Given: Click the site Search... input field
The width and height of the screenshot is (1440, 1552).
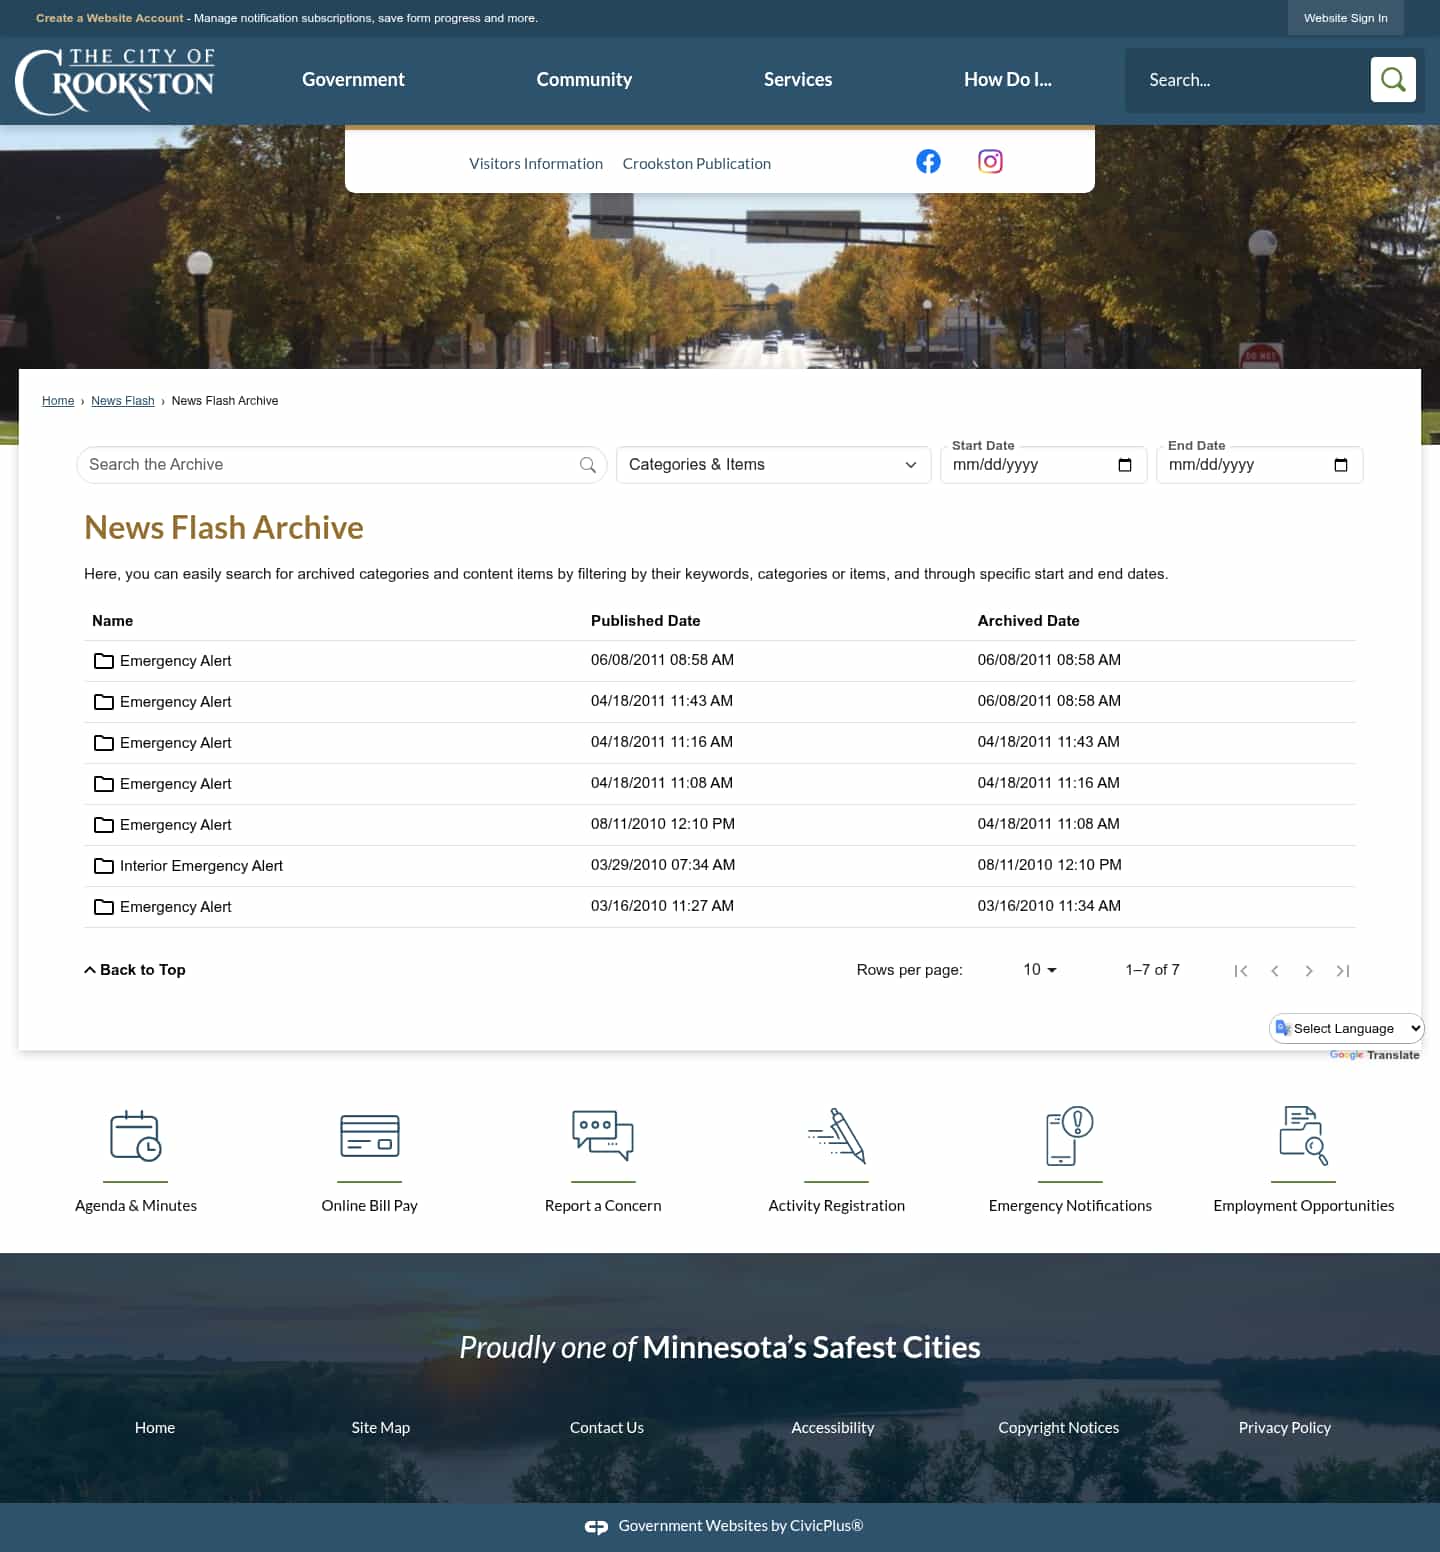Looking at the screenshot, I should pyautogui.click(x=1250, y=80).
